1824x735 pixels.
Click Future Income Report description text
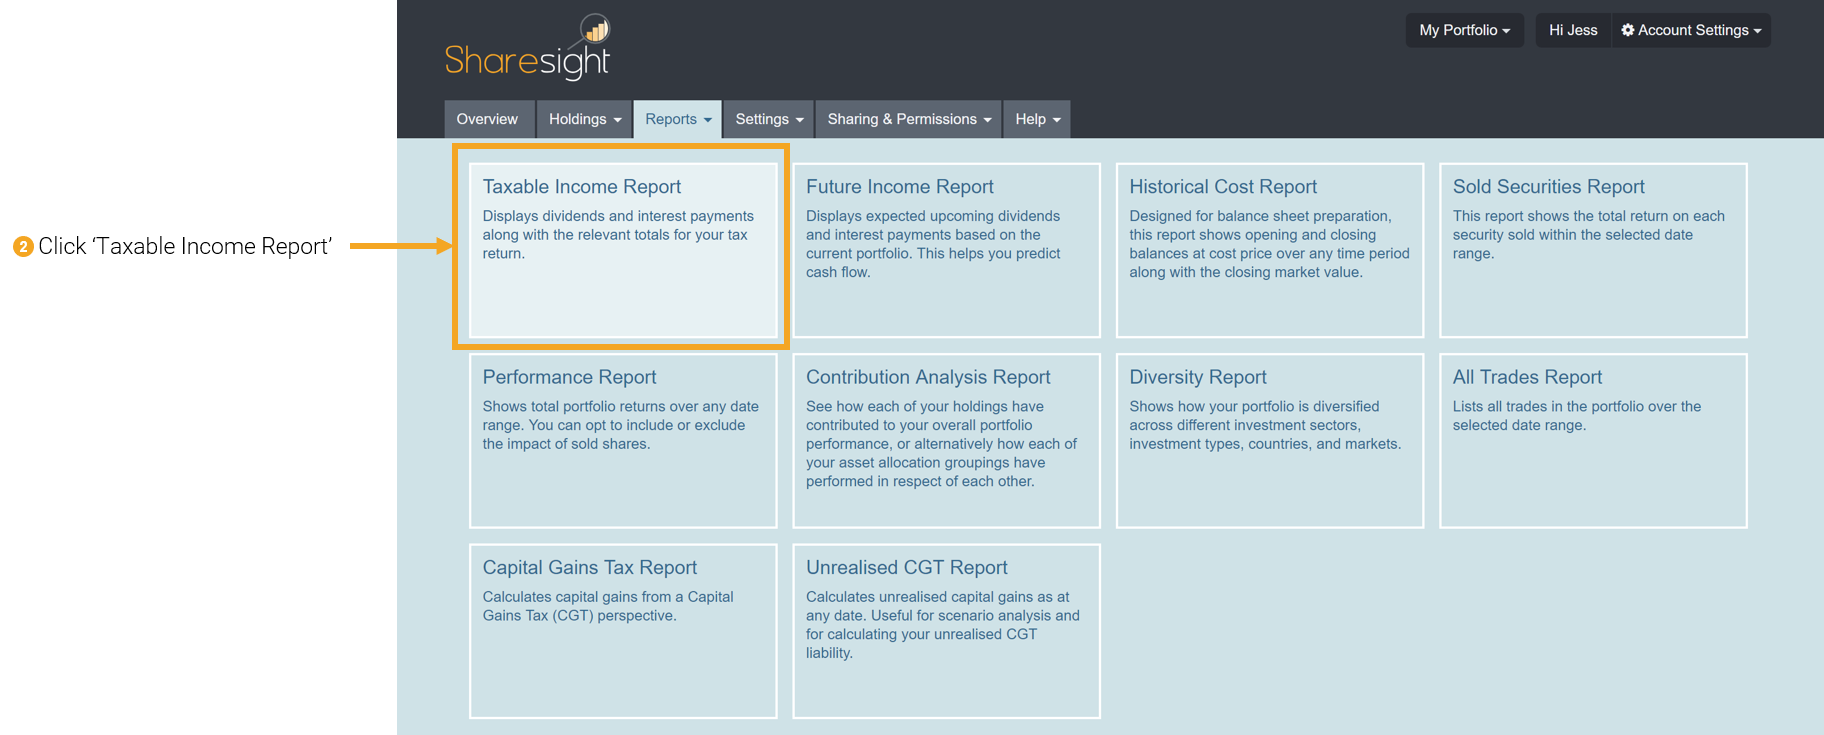coord(933,244)
